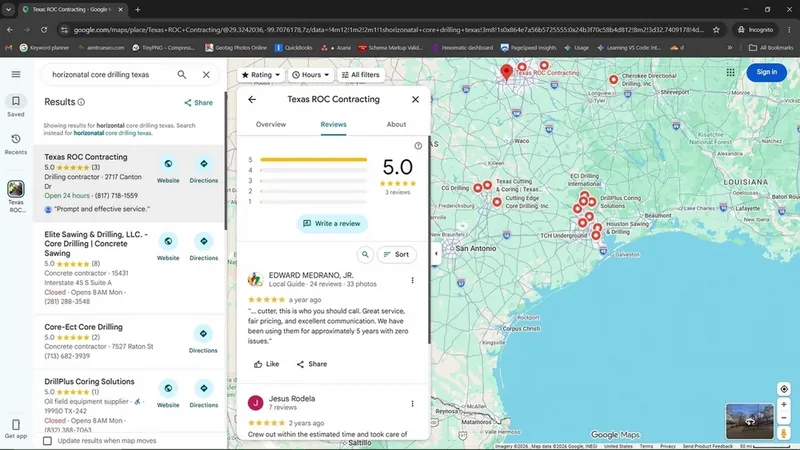Get directions to Elite Sawing & Drilling

pyautogui.click(x=204, y=241)
